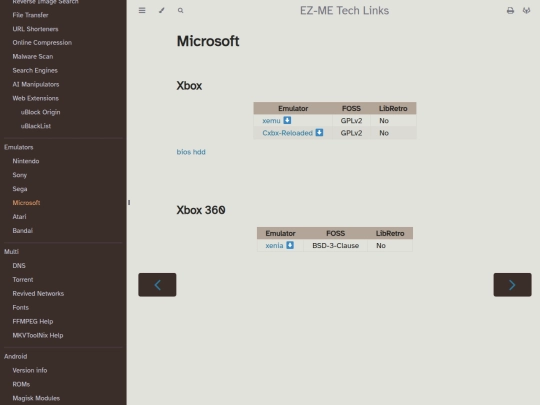Click the Android section heading
The image size is (540, 405).
coord(15,356)
